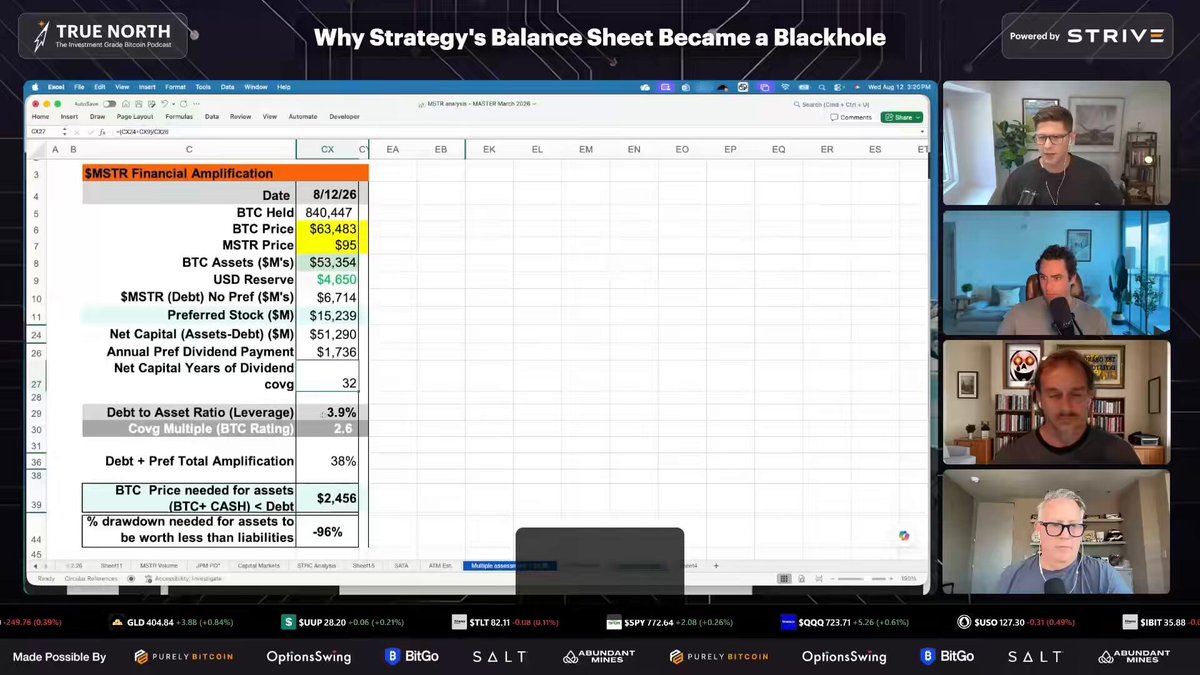Toggle the AutoSave switch in Excel
Image resolution: width=1200 pixels, height=675 pixels.
click(110, 104)
